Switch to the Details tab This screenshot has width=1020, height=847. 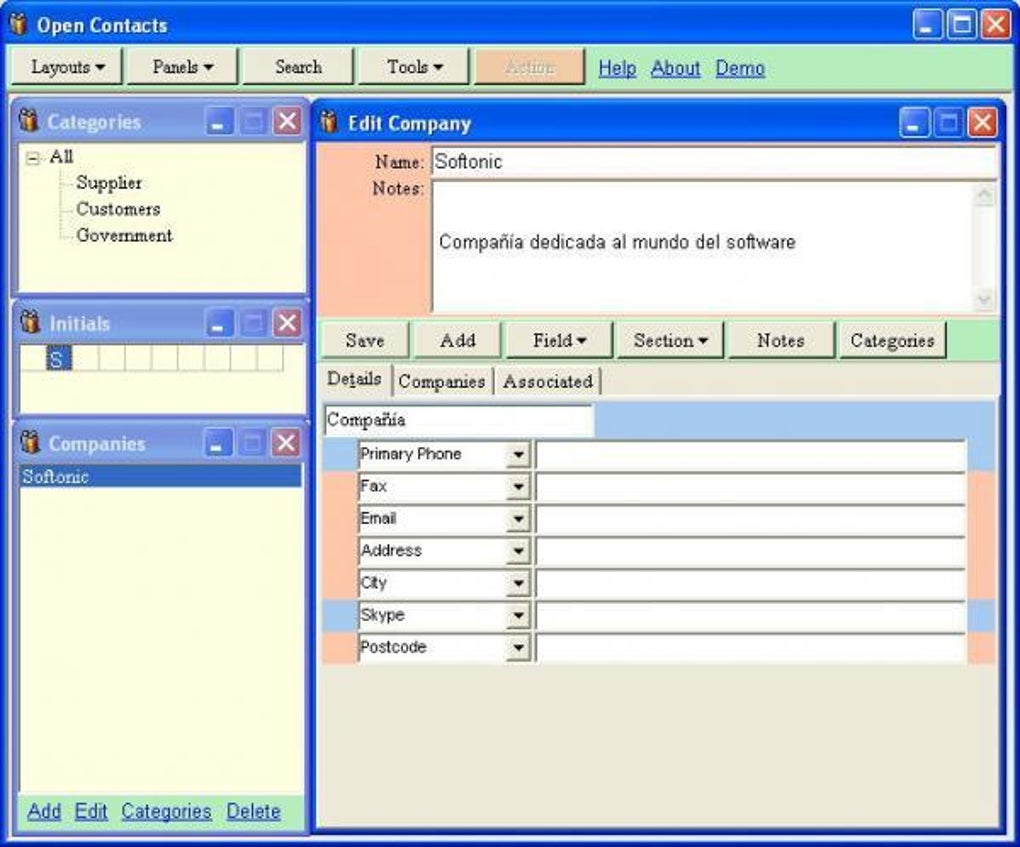tap(355, 379)
